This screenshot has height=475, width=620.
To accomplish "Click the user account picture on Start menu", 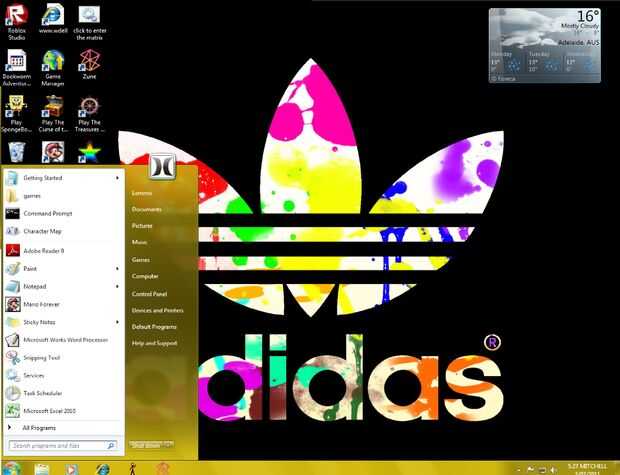I will point(163,166).
